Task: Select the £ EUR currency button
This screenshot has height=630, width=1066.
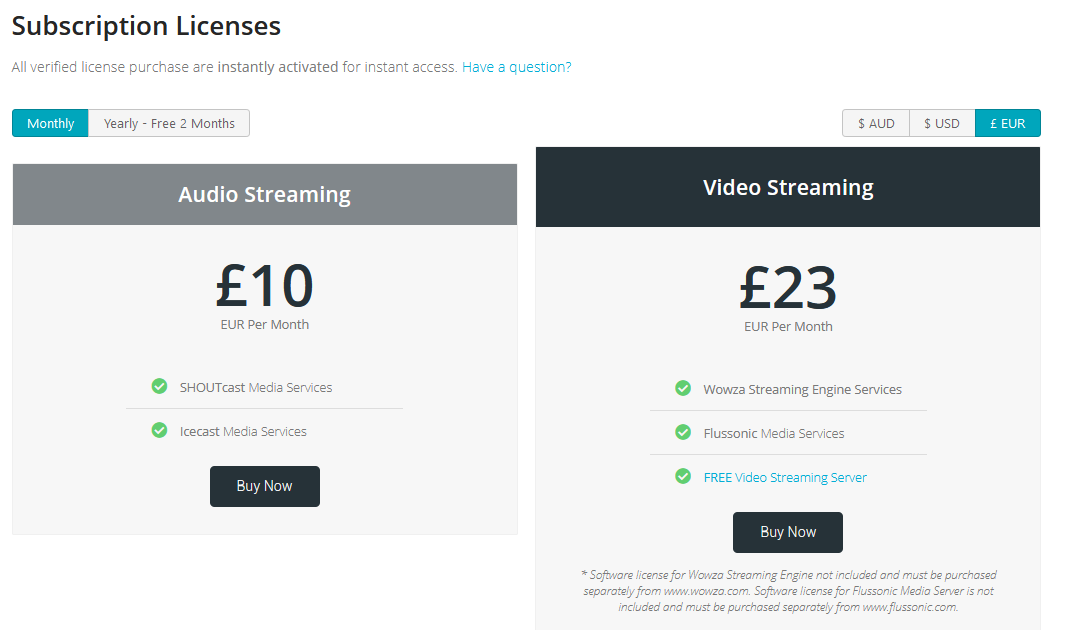Action: pos(1008,123)
